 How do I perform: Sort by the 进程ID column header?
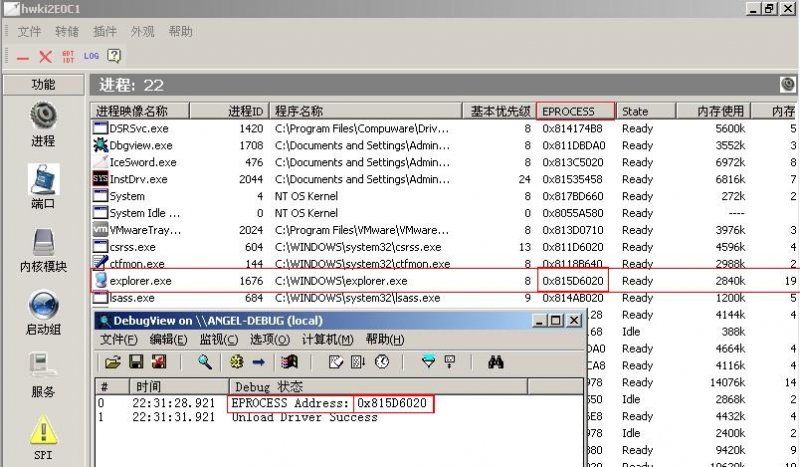click(x=229, y=111)
